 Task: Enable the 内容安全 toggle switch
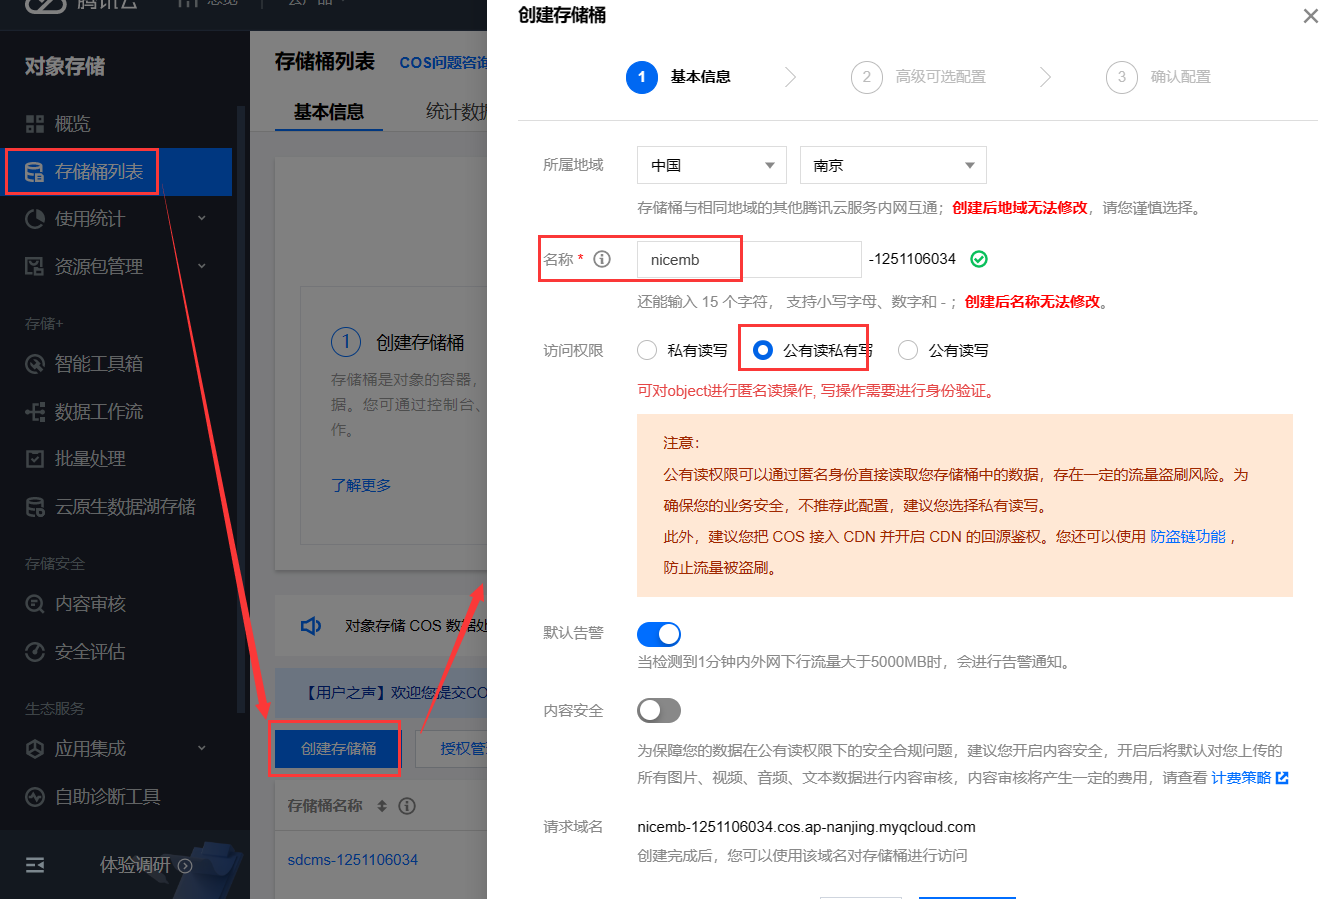click(x=659, y=710)
